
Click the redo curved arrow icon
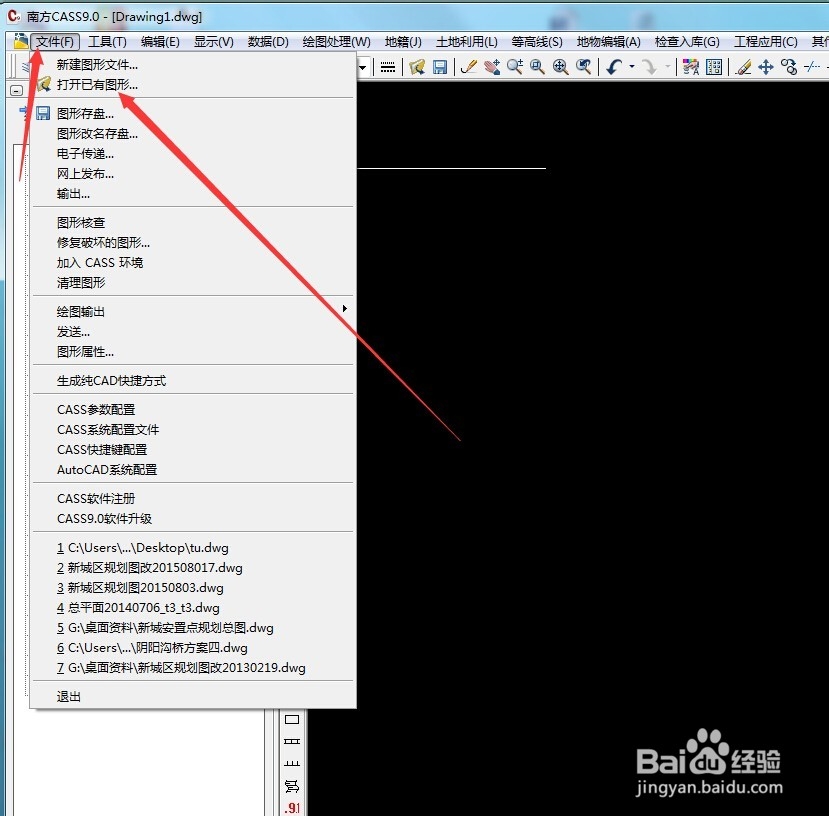point(649,67)
